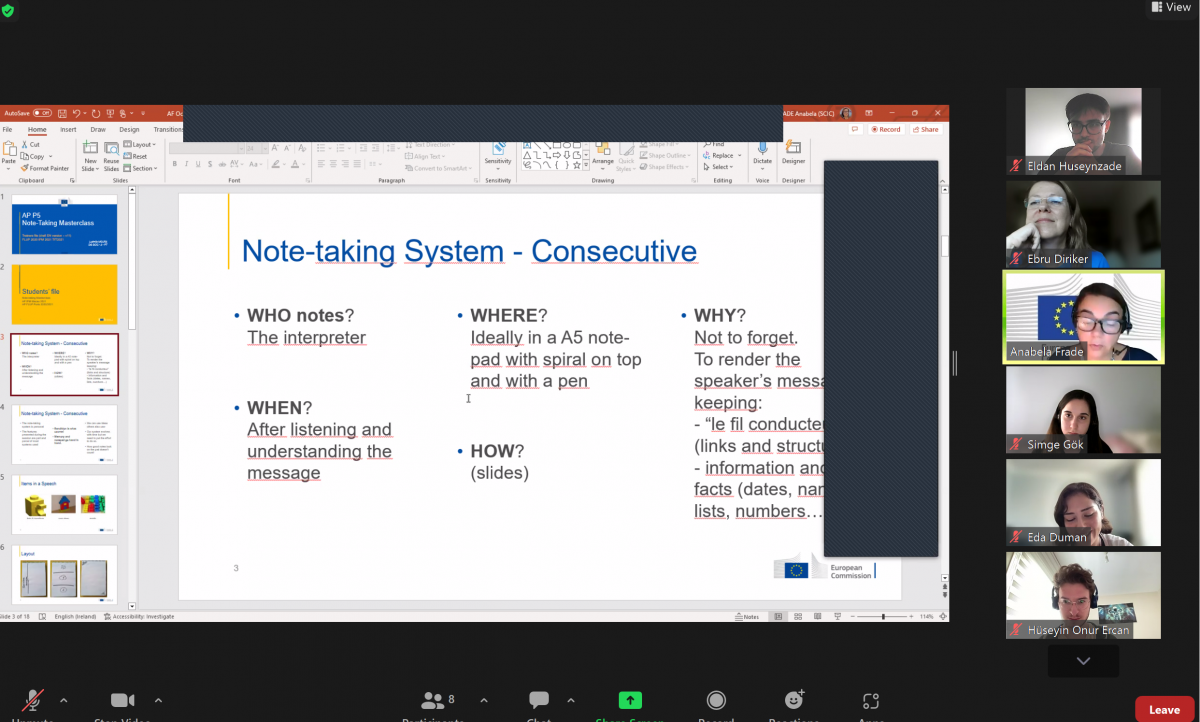The width and height of the screenshot is (1200, 722).
Task: Open the Chat panel
Action: click(x=539, y=700)
